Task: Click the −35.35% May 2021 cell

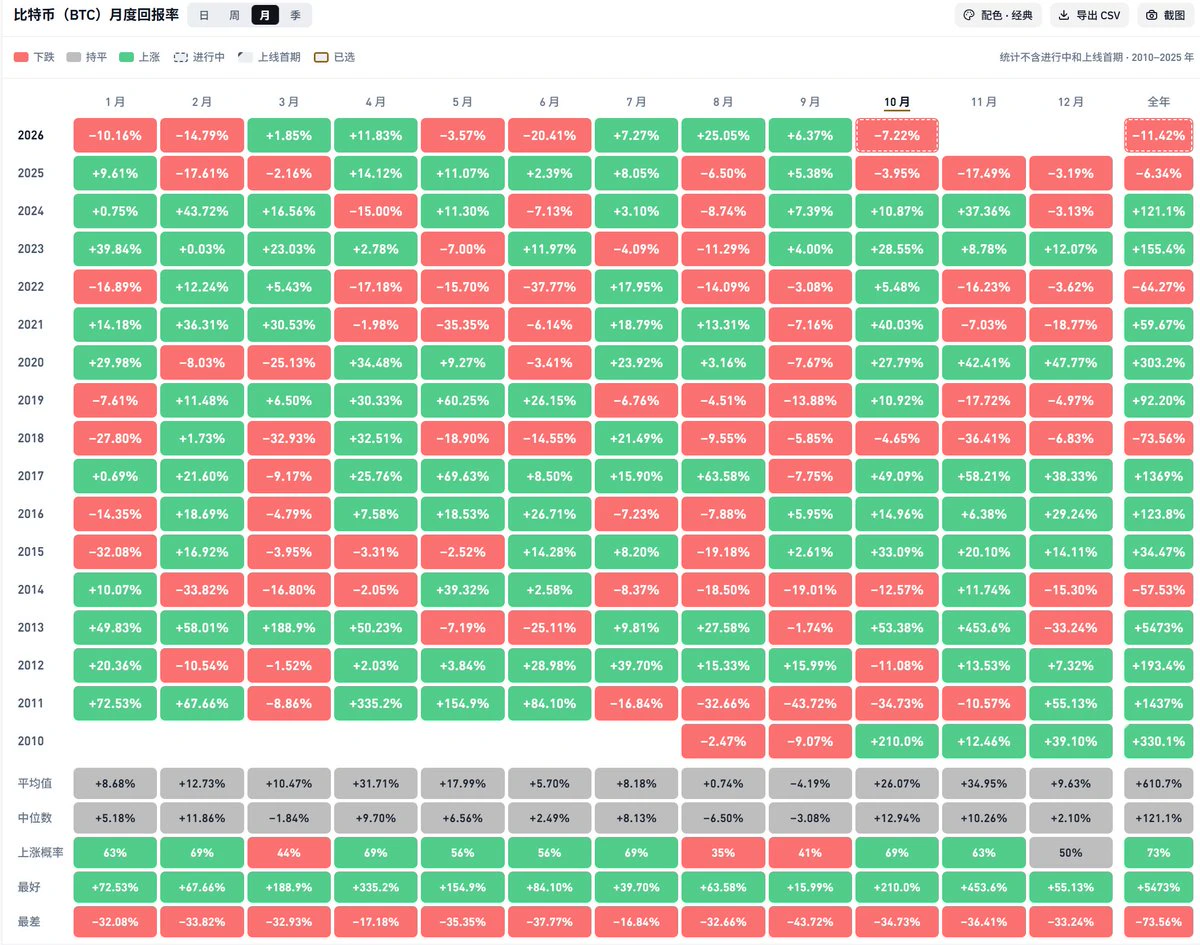Action: pyautogui.click(x=463, y=325)
